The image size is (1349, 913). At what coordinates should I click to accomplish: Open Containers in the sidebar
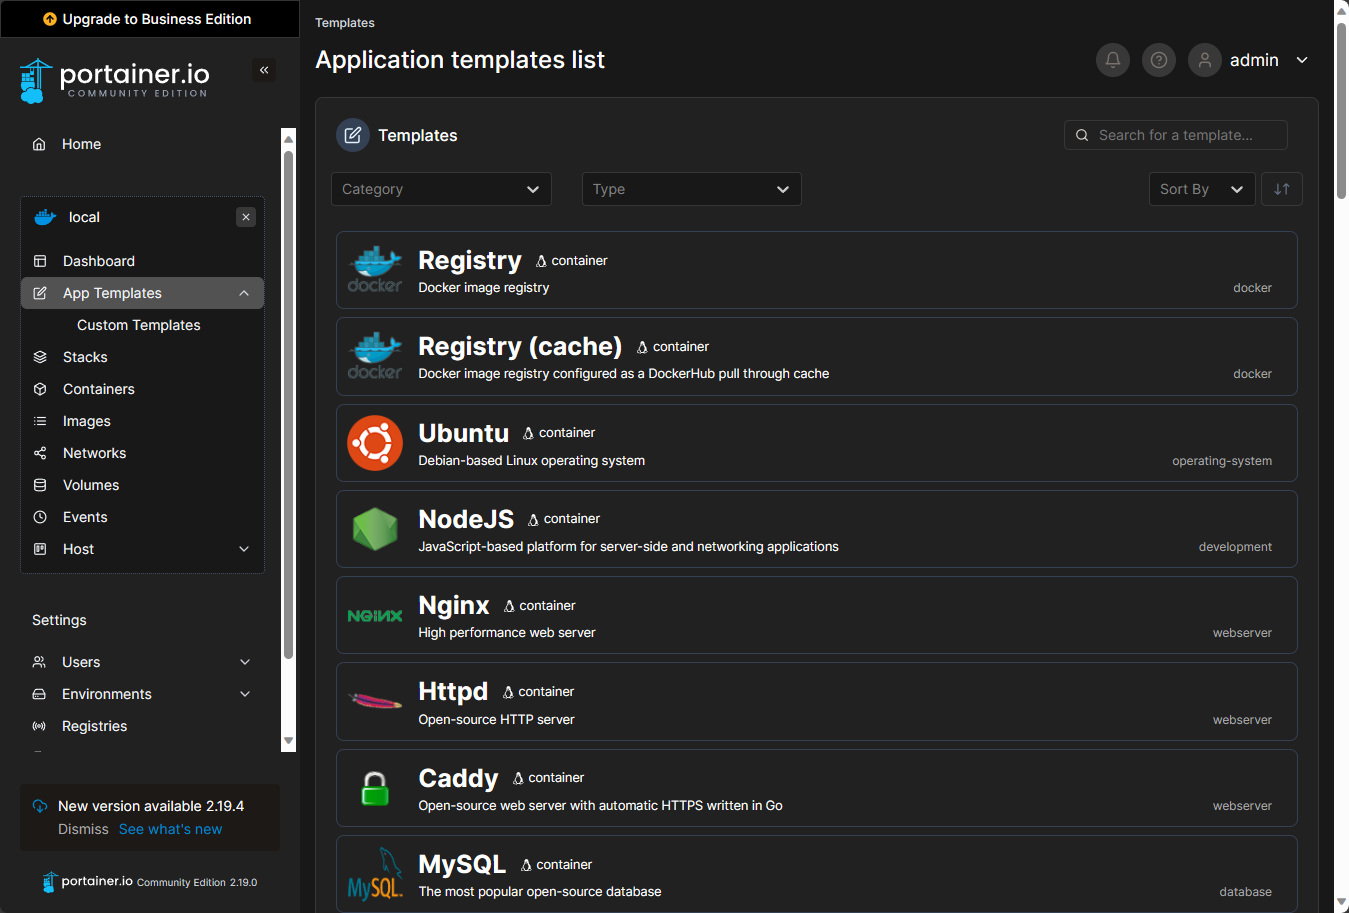tap(98, 389)
